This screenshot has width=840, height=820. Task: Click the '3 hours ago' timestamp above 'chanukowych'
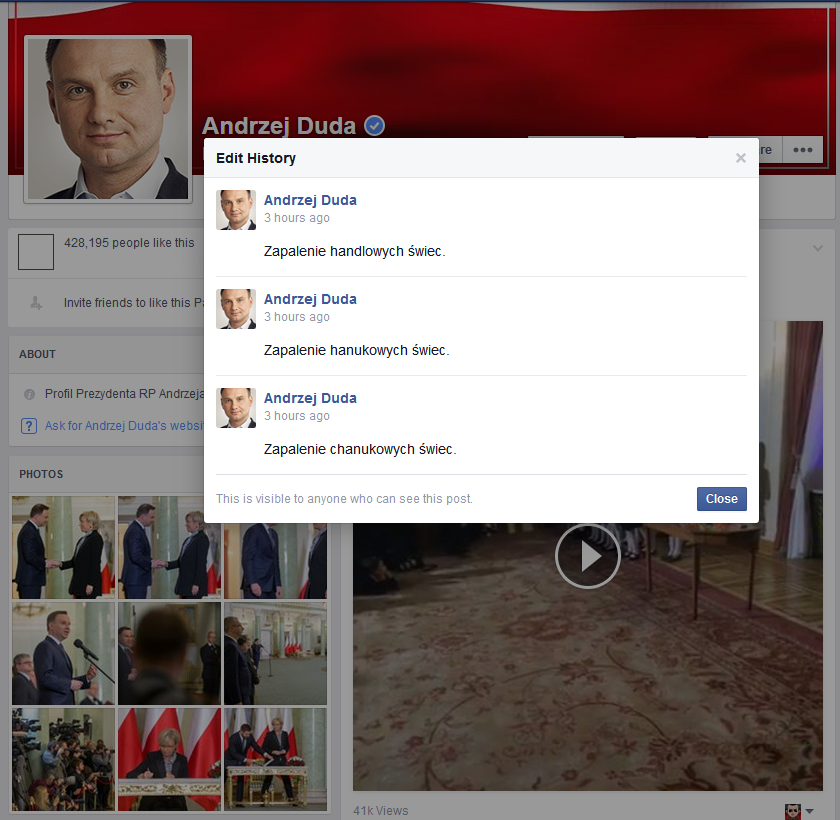[x=297, y=416]
